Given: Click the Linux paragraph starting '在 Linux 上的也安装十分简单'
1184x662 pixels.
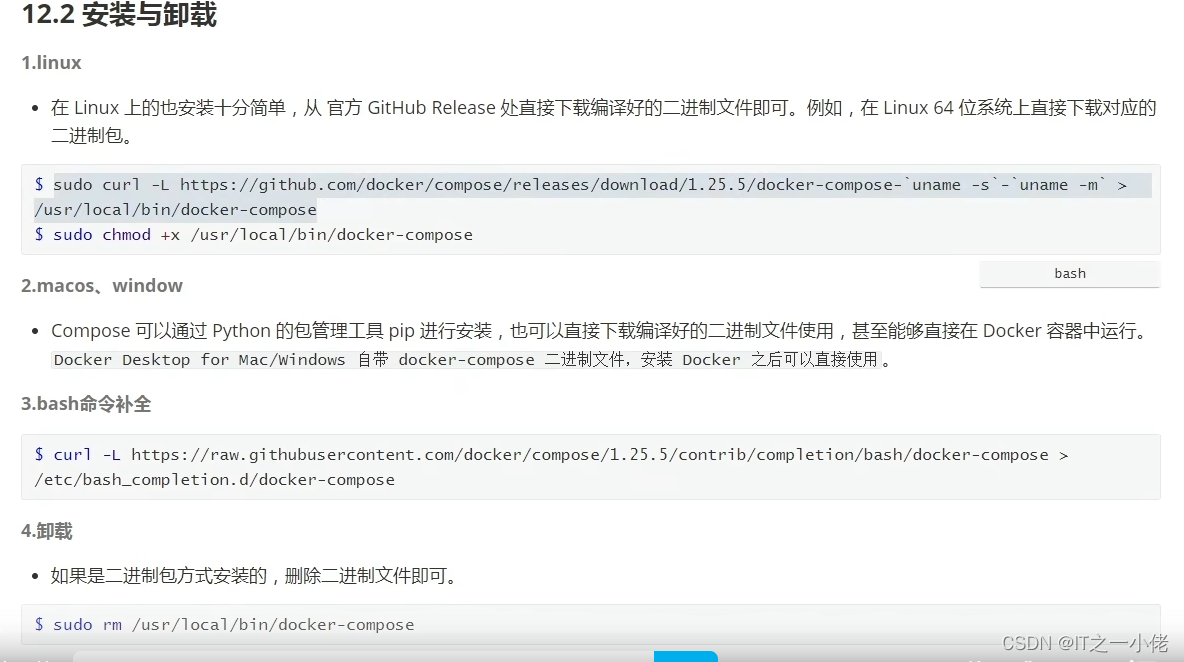Looking at the screenshot, I should click(x=603, y=122).
